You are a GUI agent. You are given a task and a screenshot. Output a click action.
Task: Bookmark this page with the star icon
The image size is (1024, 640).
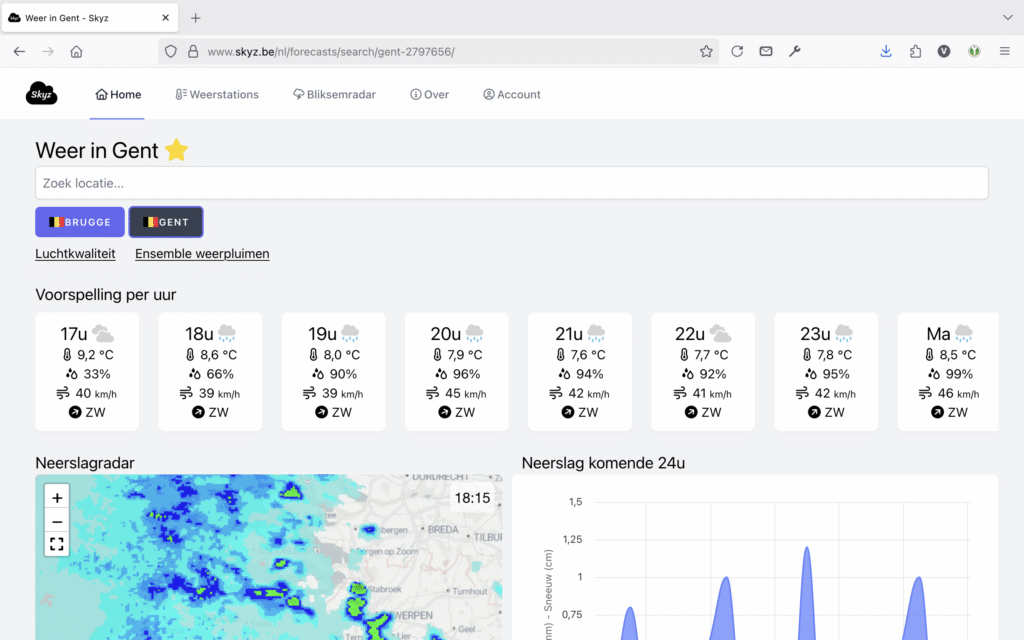[706, 51]
